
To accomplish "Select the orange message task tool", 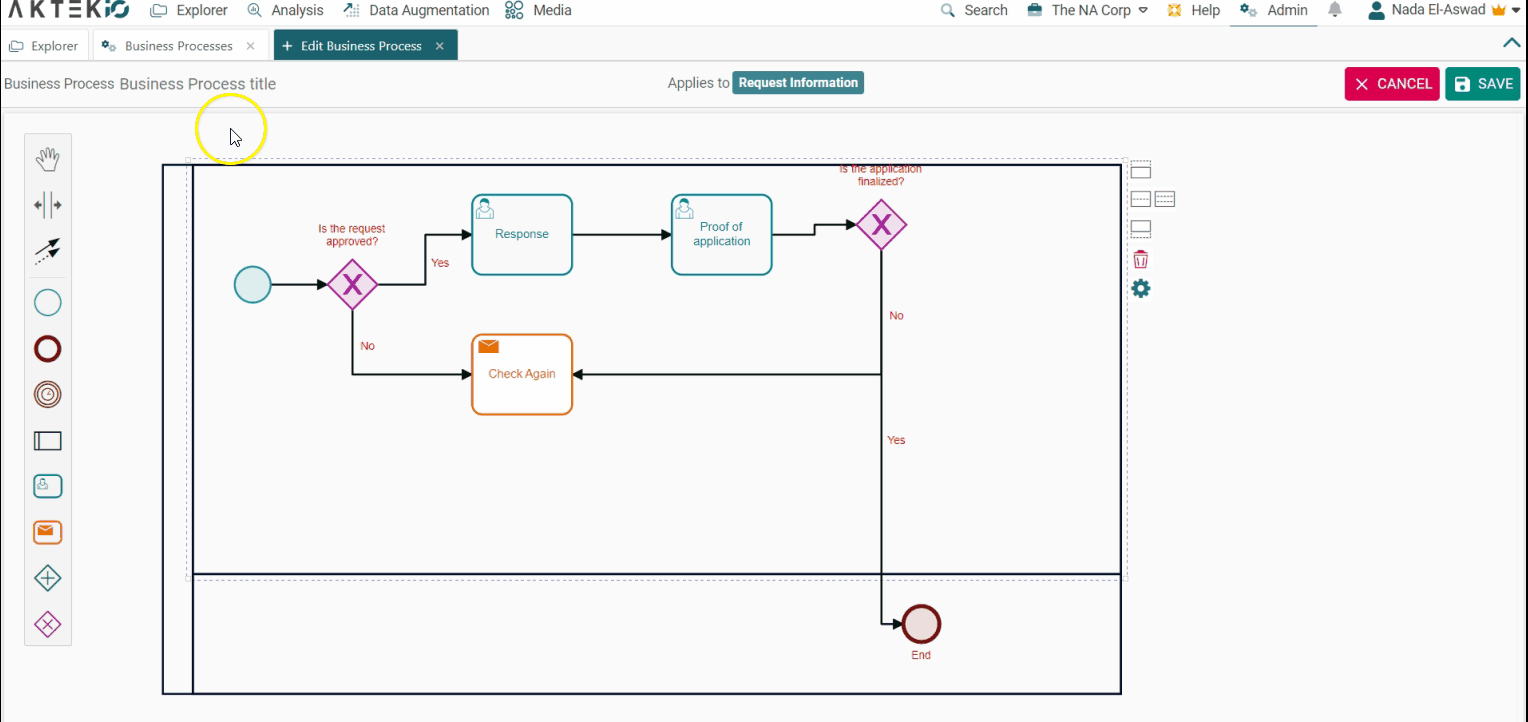I will click(47, 532).
